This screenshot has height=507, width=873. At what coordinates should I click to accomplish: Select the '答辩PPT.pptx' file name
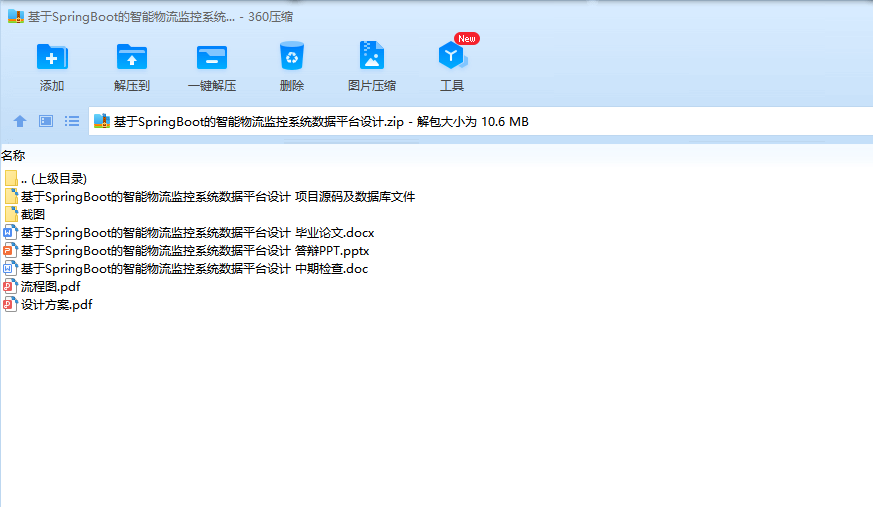click(x=195, y=250)
